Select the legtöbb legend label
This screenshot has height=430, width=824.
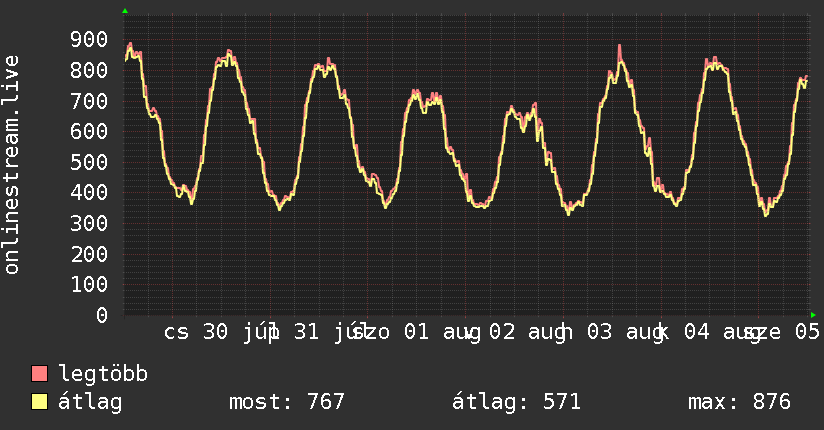point(103,374)
